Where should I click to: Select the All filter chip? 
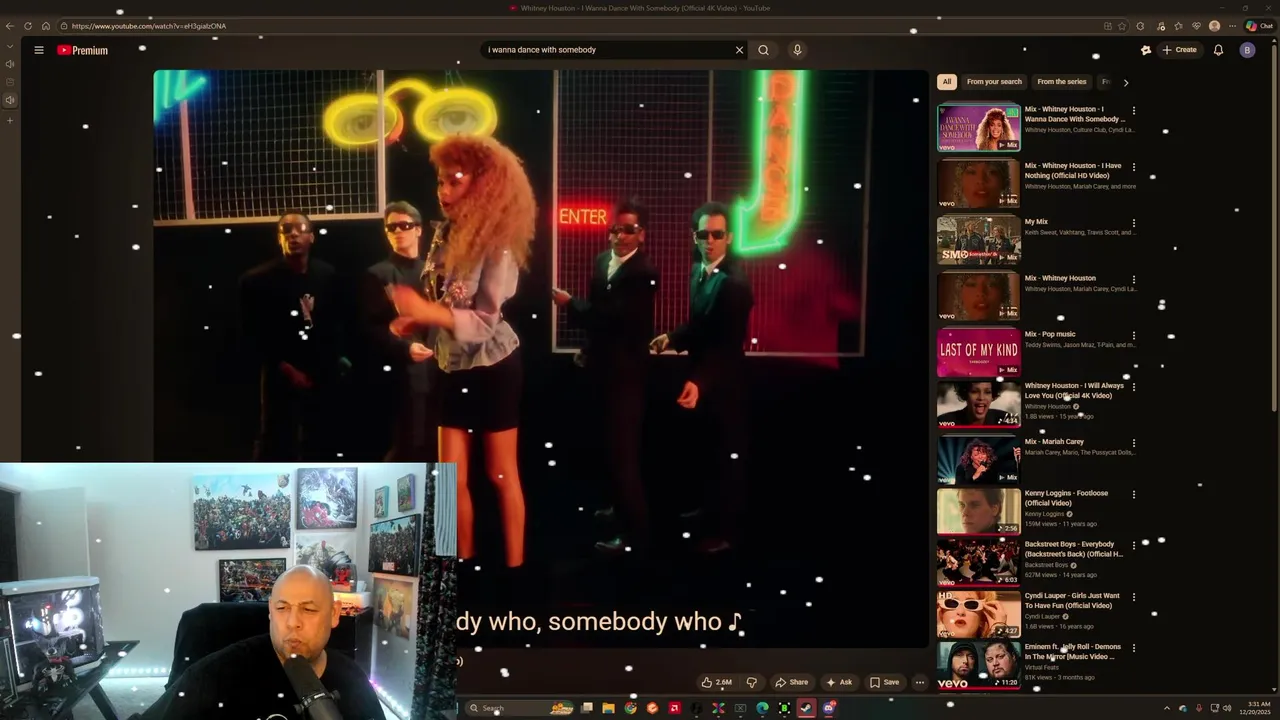tap(947, 82)
